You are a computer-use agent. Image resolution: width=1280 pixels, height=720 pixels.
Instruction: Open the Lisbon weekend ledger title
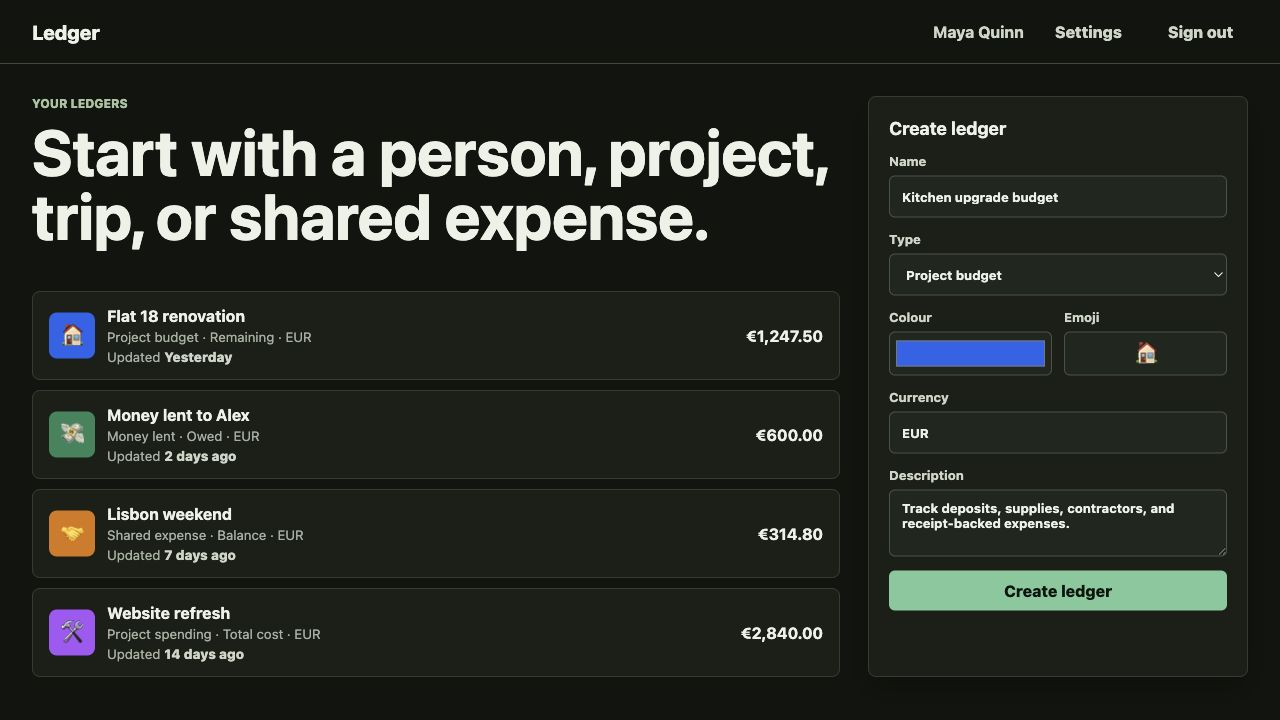coord(169,514)
